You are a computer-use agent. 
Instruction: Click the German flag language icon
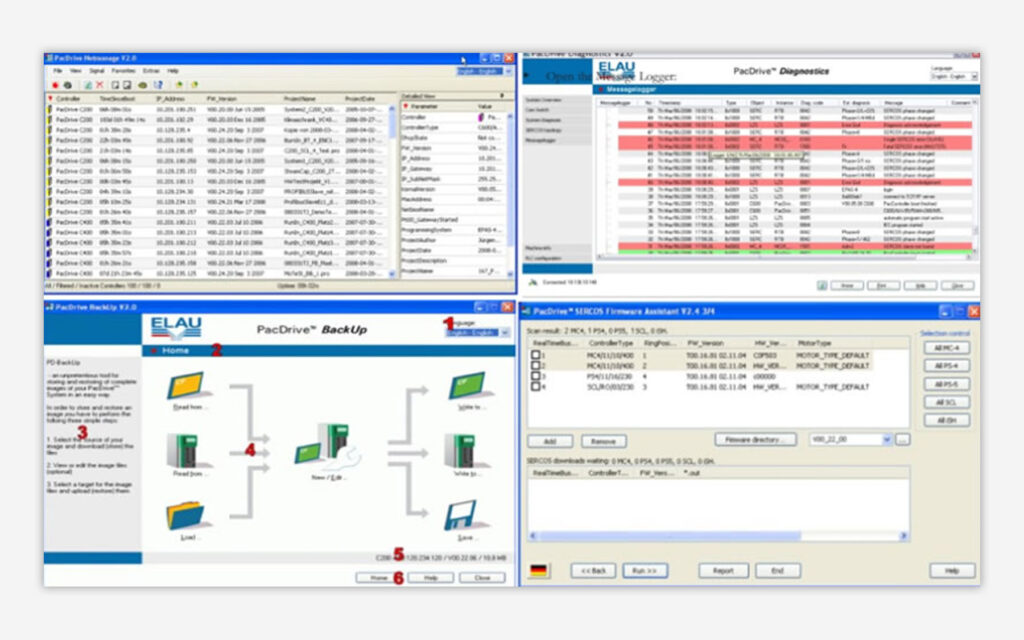tap(540, 570)
